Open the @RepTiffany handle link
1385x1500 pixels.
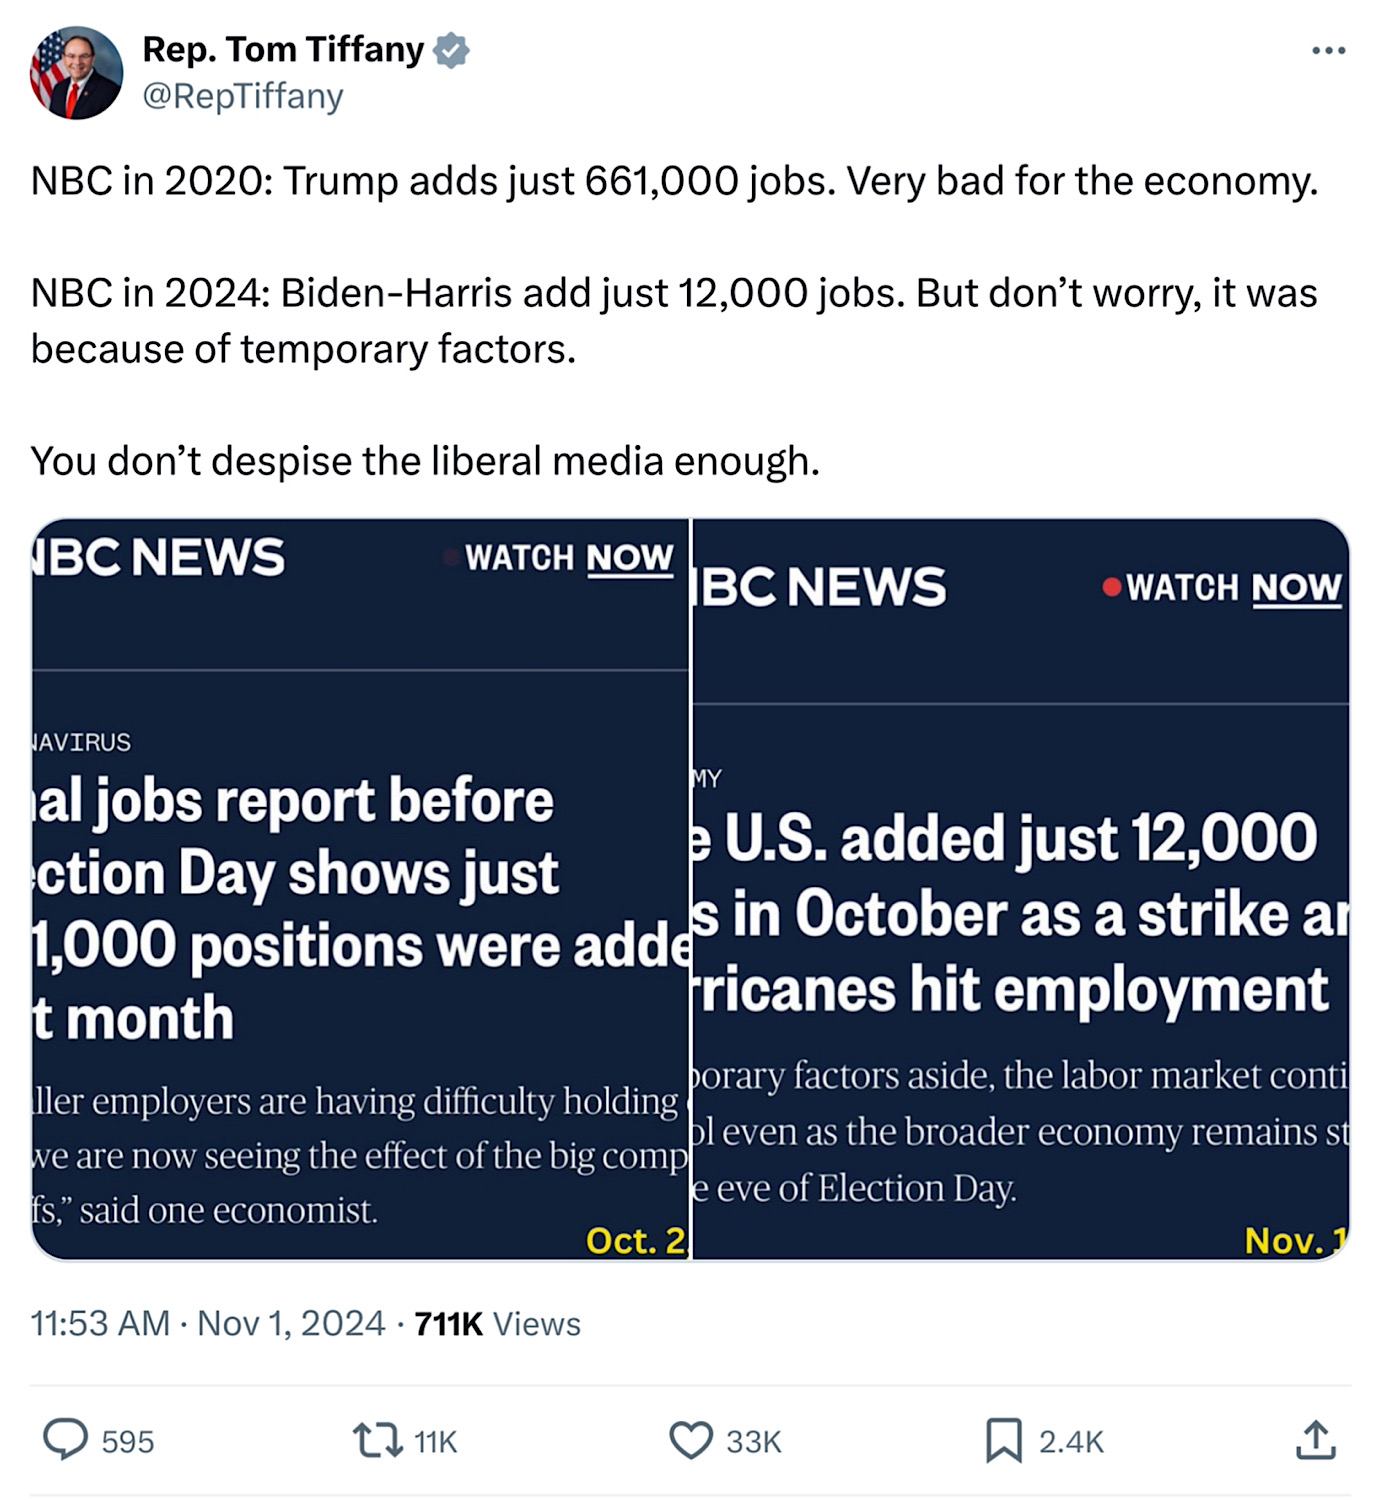[243, 96]
